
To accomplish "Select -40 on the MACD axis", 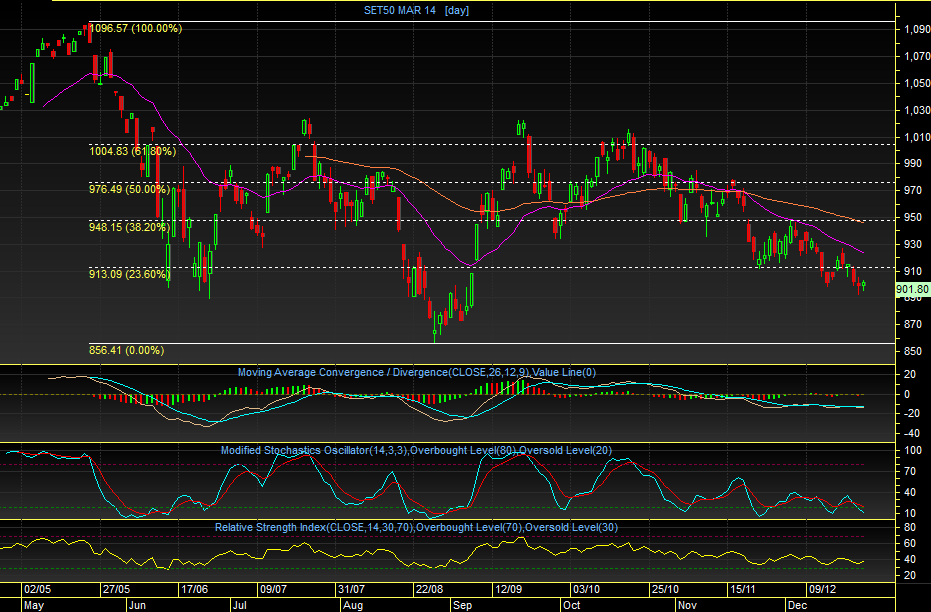I will coord(911,433).
